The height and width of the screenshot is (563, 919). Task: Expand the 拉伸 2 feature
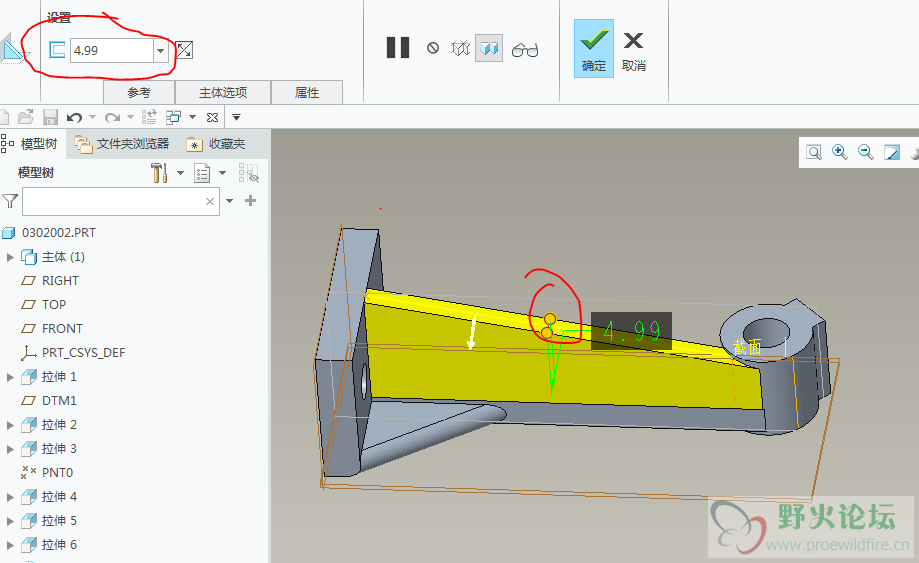point(10,425)
